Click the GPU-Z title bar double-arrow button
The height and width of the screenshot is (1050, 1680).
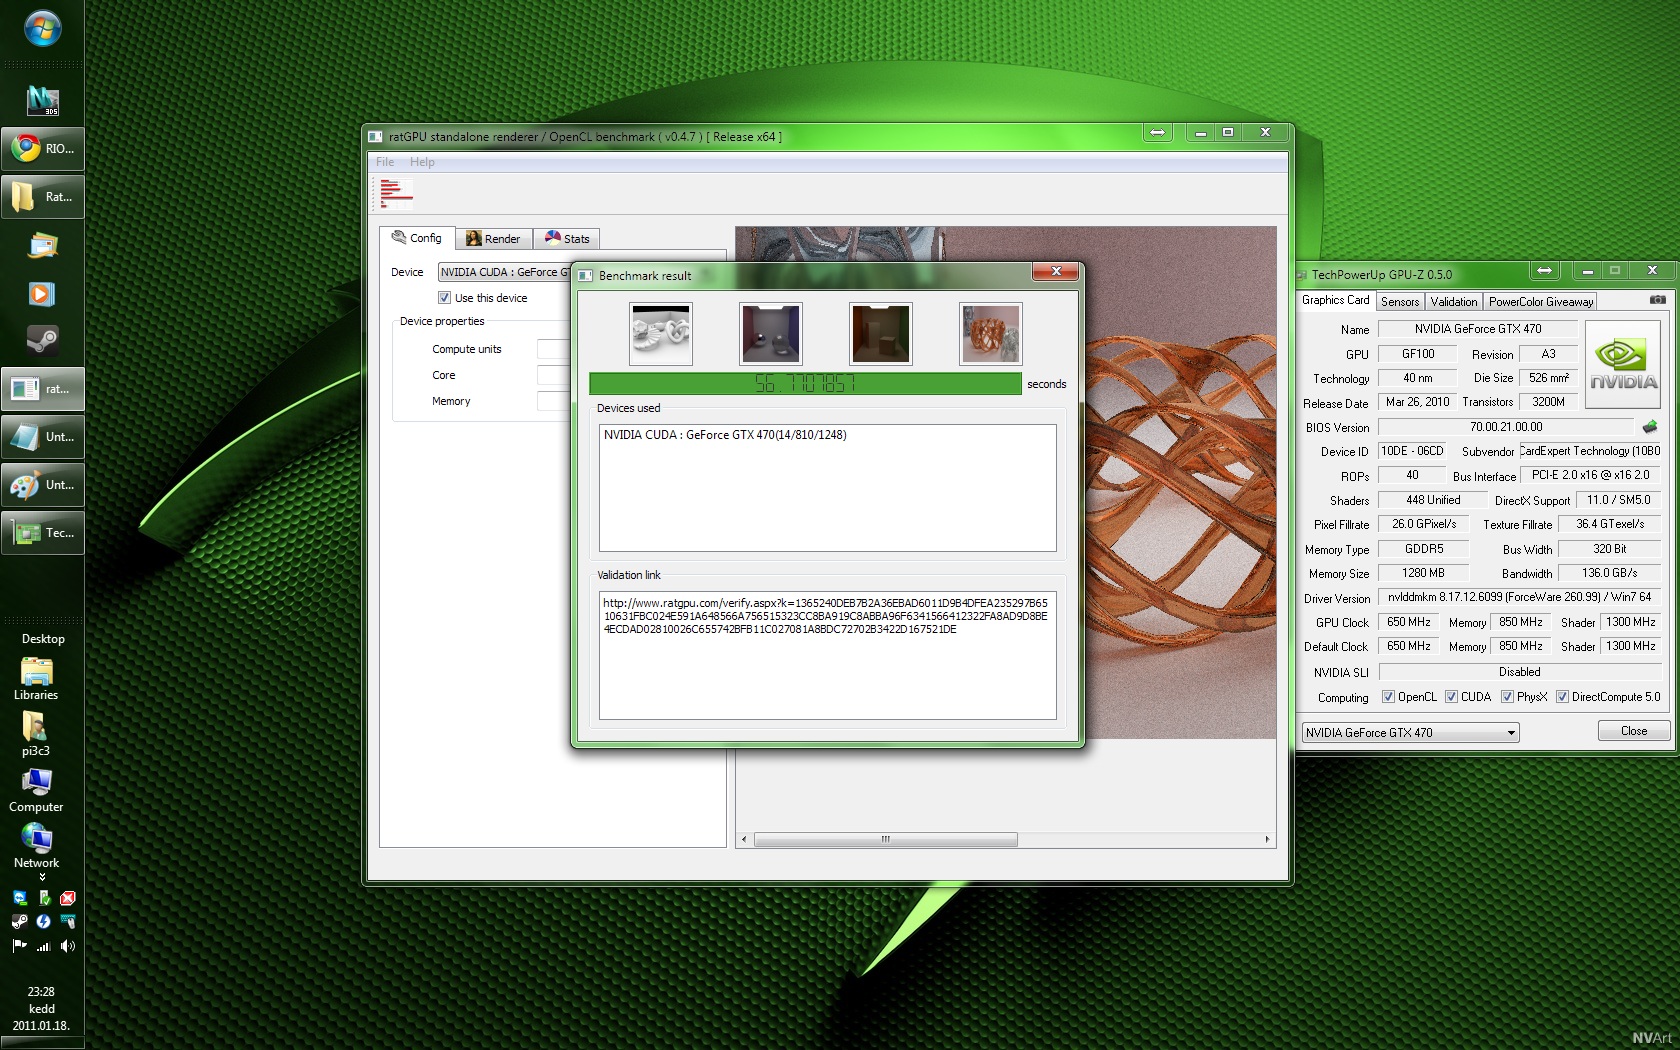pyautogui.click(x=1544, y=270)
